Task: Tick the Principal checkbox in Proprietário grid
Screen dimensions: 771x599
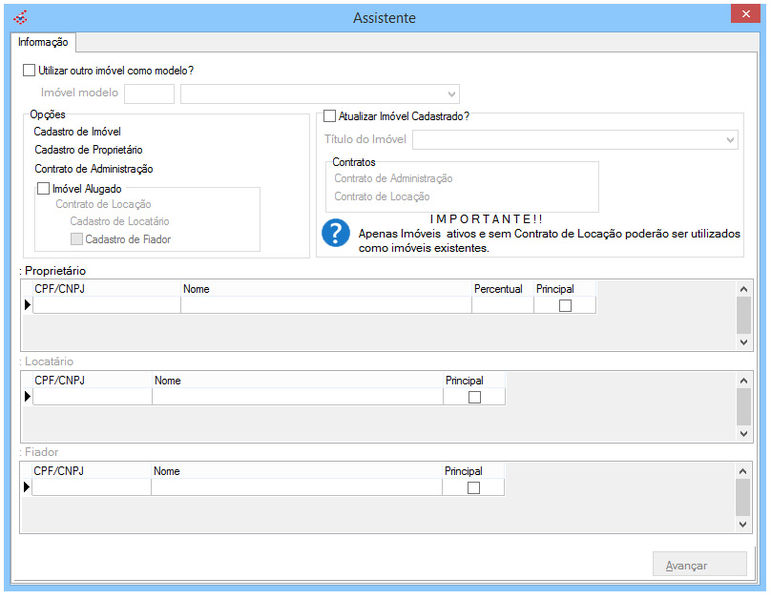Action: 565,306
